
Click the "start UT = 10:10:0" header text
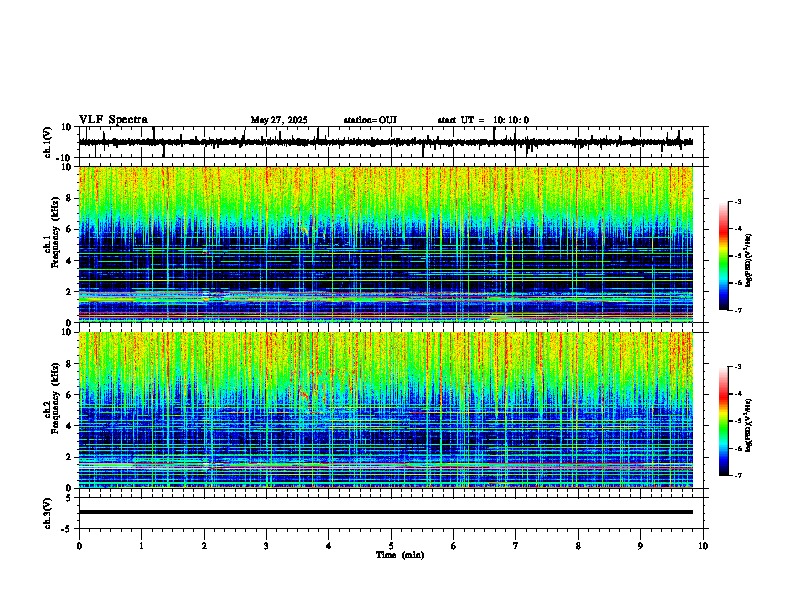pos(483,120)
